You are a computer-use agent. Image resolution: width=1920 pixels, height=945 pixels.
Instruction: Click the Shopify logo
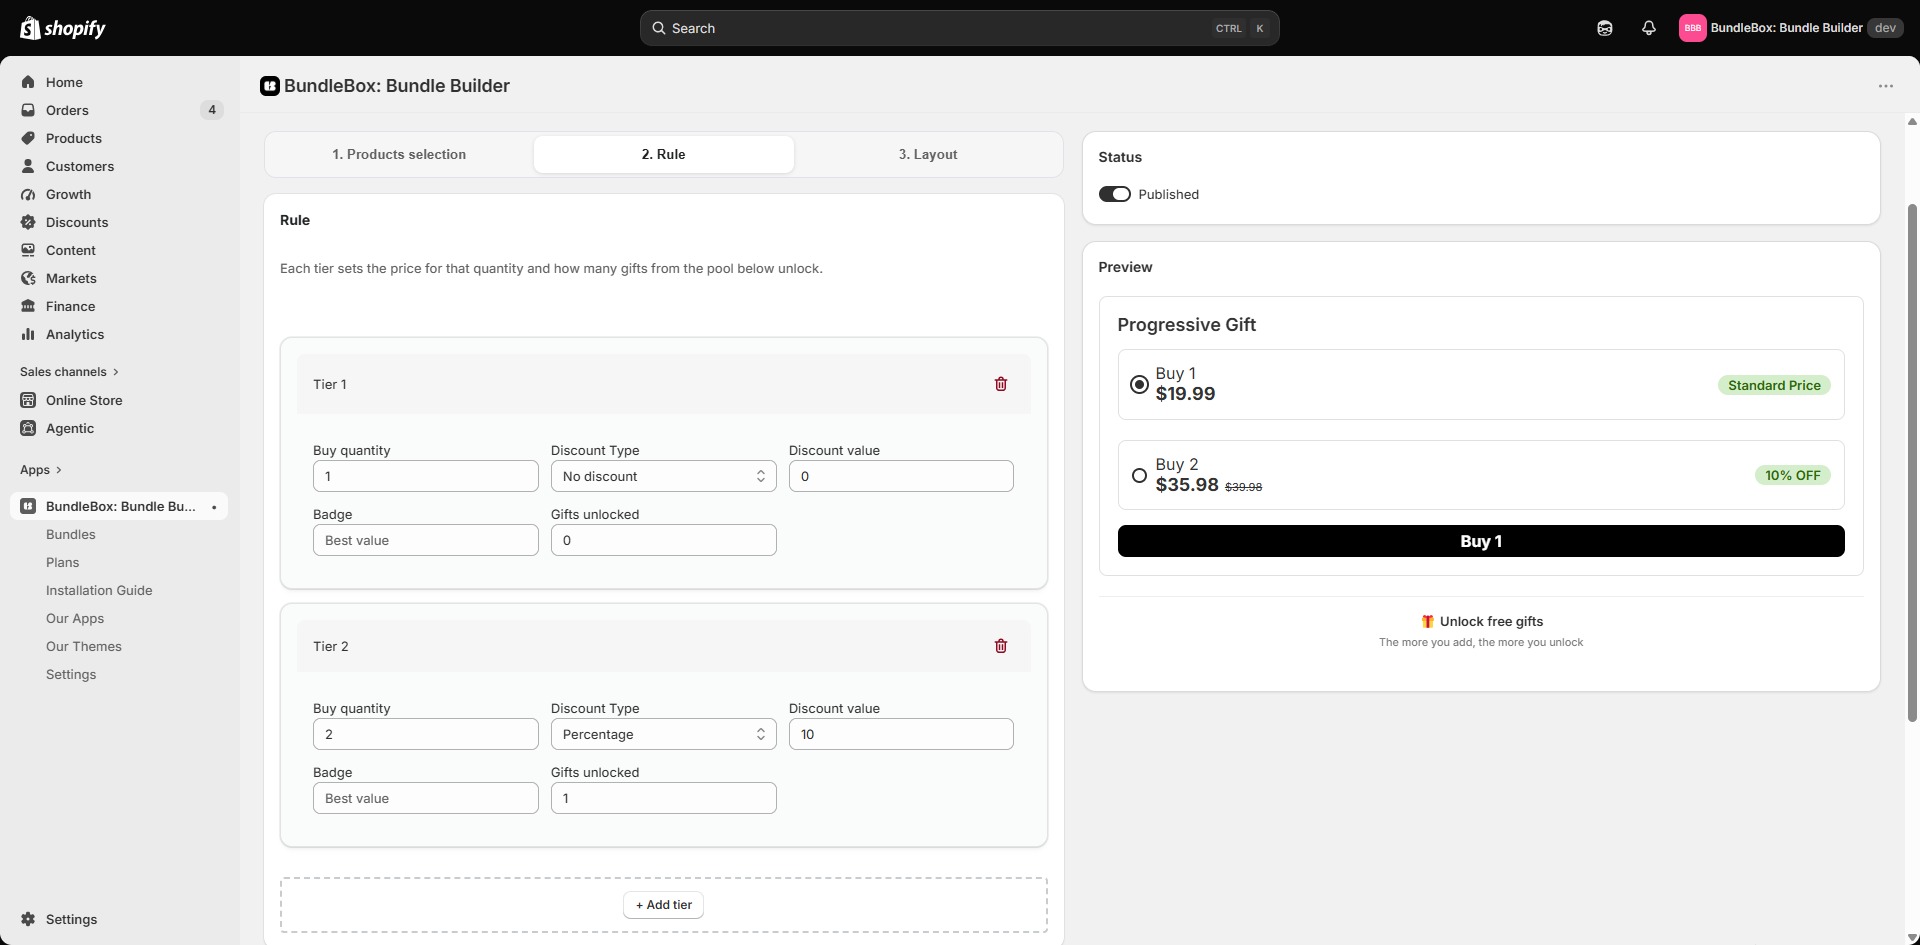(x=63, y=28)
